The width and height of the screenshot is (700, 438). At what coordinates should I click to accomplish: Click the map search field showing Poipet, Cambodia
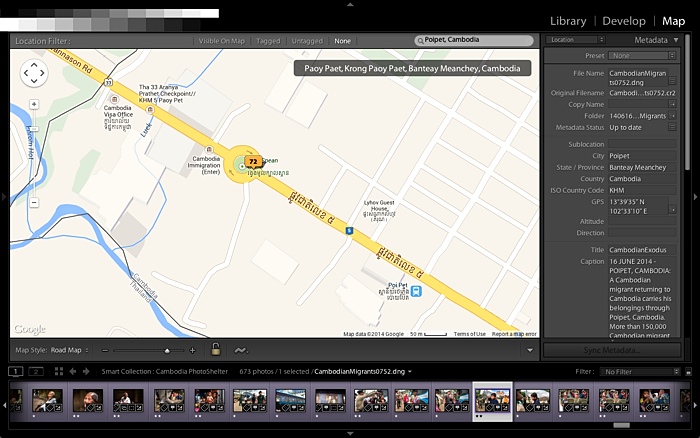[474, 40]
